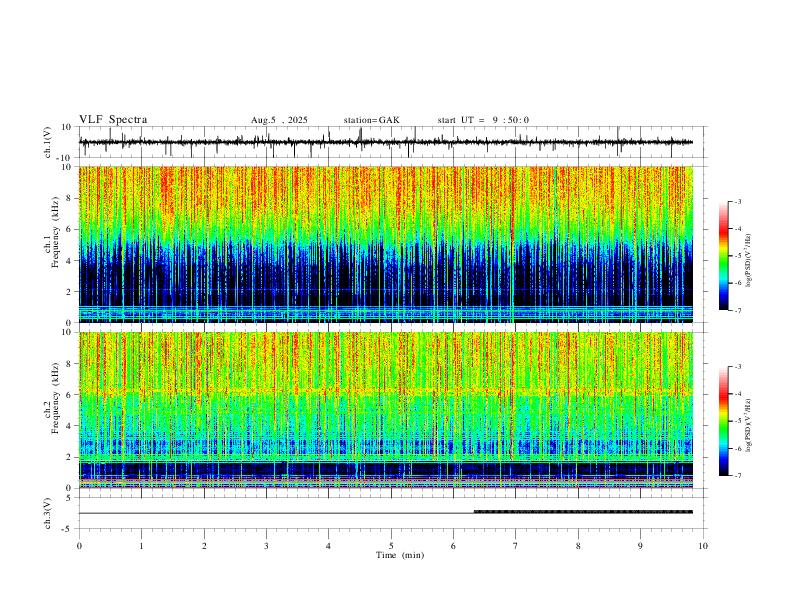
Task: Click the lower colorbar's log(PSD) label
Action: click(x=749, y=425)
